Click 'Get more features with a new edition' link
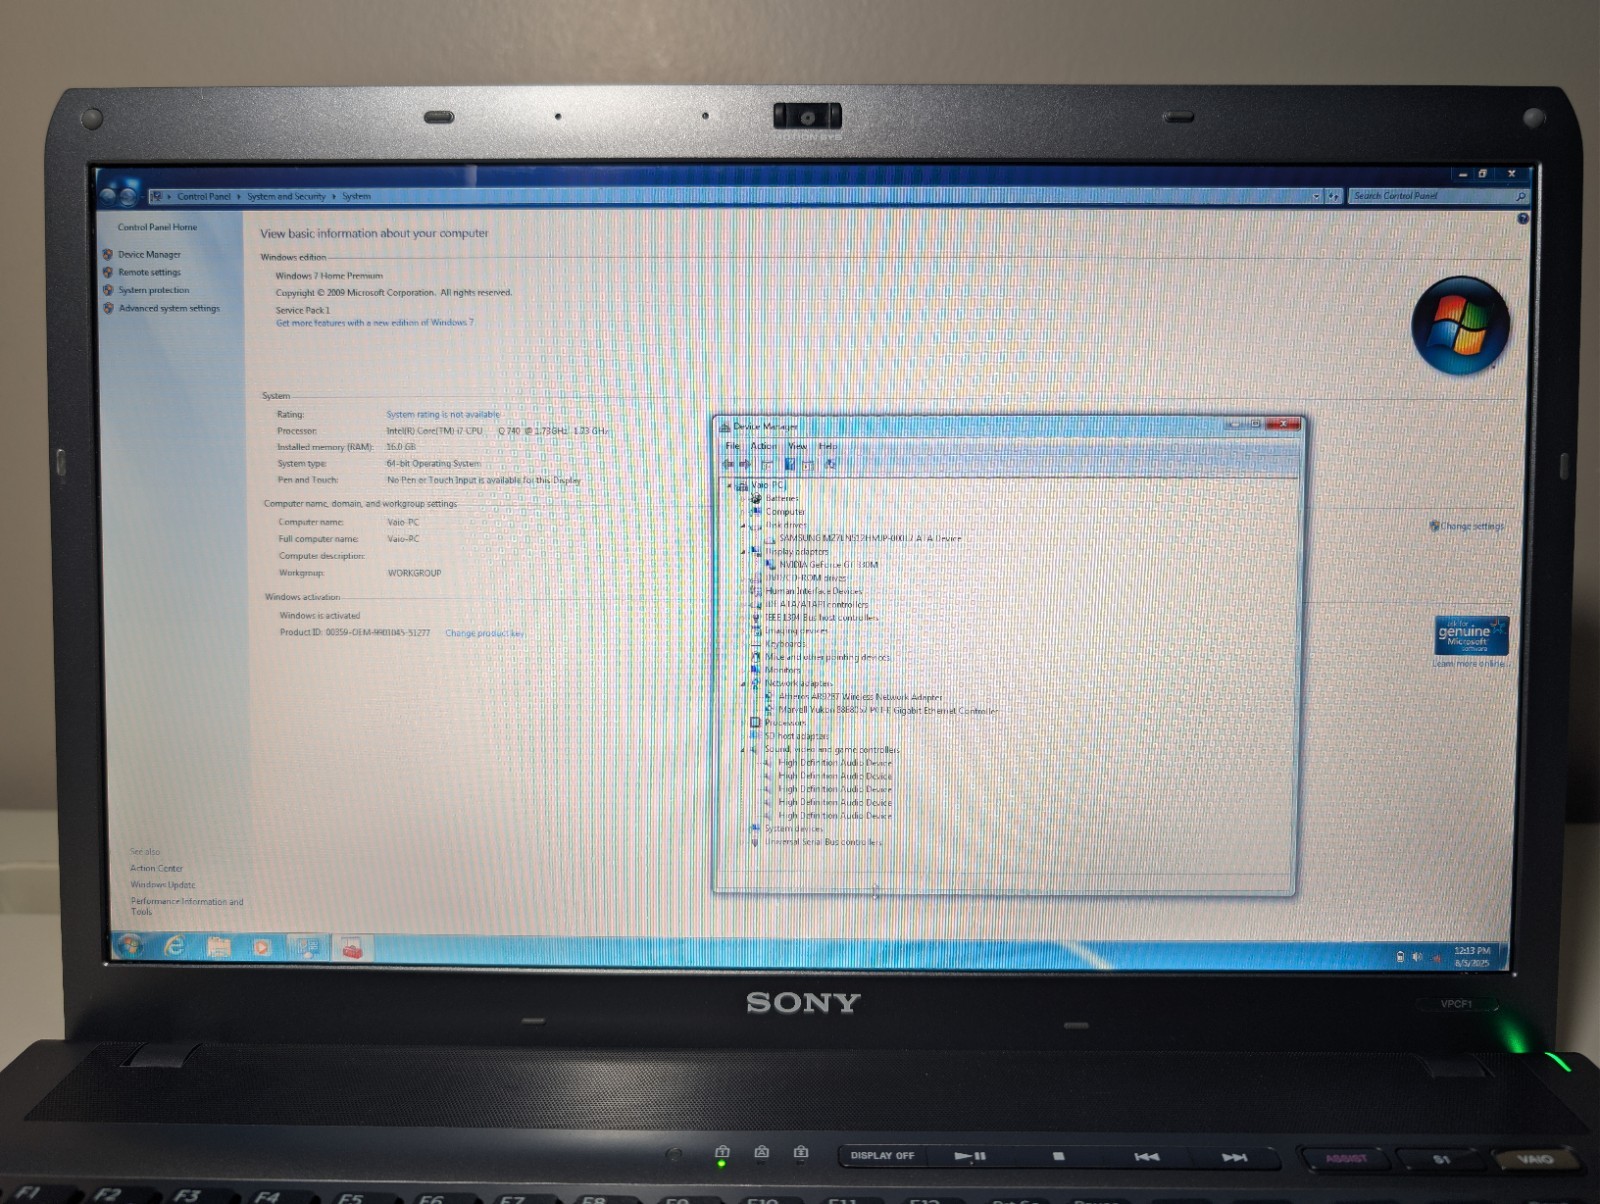Image resolution: width=1600 pixels, height=1204 pixels. (374, 323)
